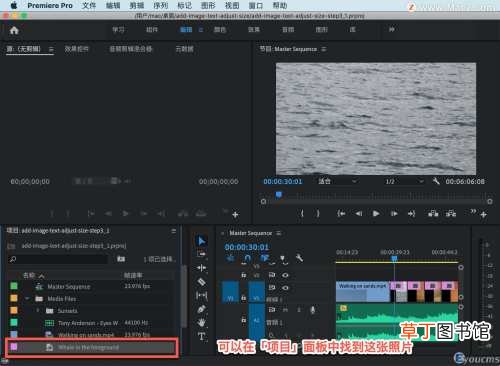
Task: Toggle Snap in timeline
Action: 247,259
